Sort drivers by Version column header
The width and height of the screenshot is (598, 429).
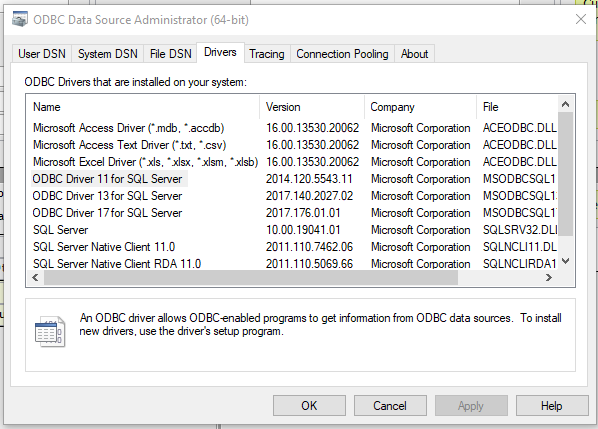[x=312, y=107]
